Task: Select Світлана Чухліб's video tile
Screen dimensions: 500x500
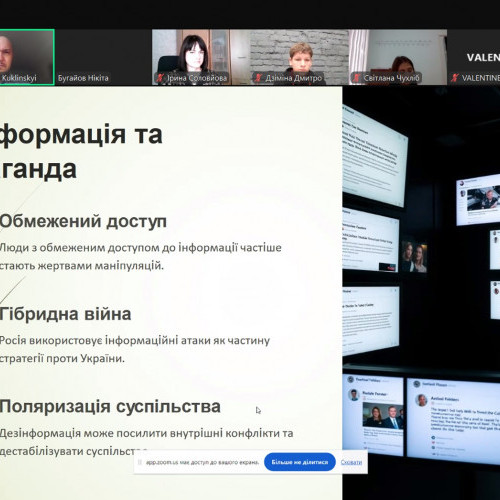Action: pyautogui.click(x=398, y=57)
